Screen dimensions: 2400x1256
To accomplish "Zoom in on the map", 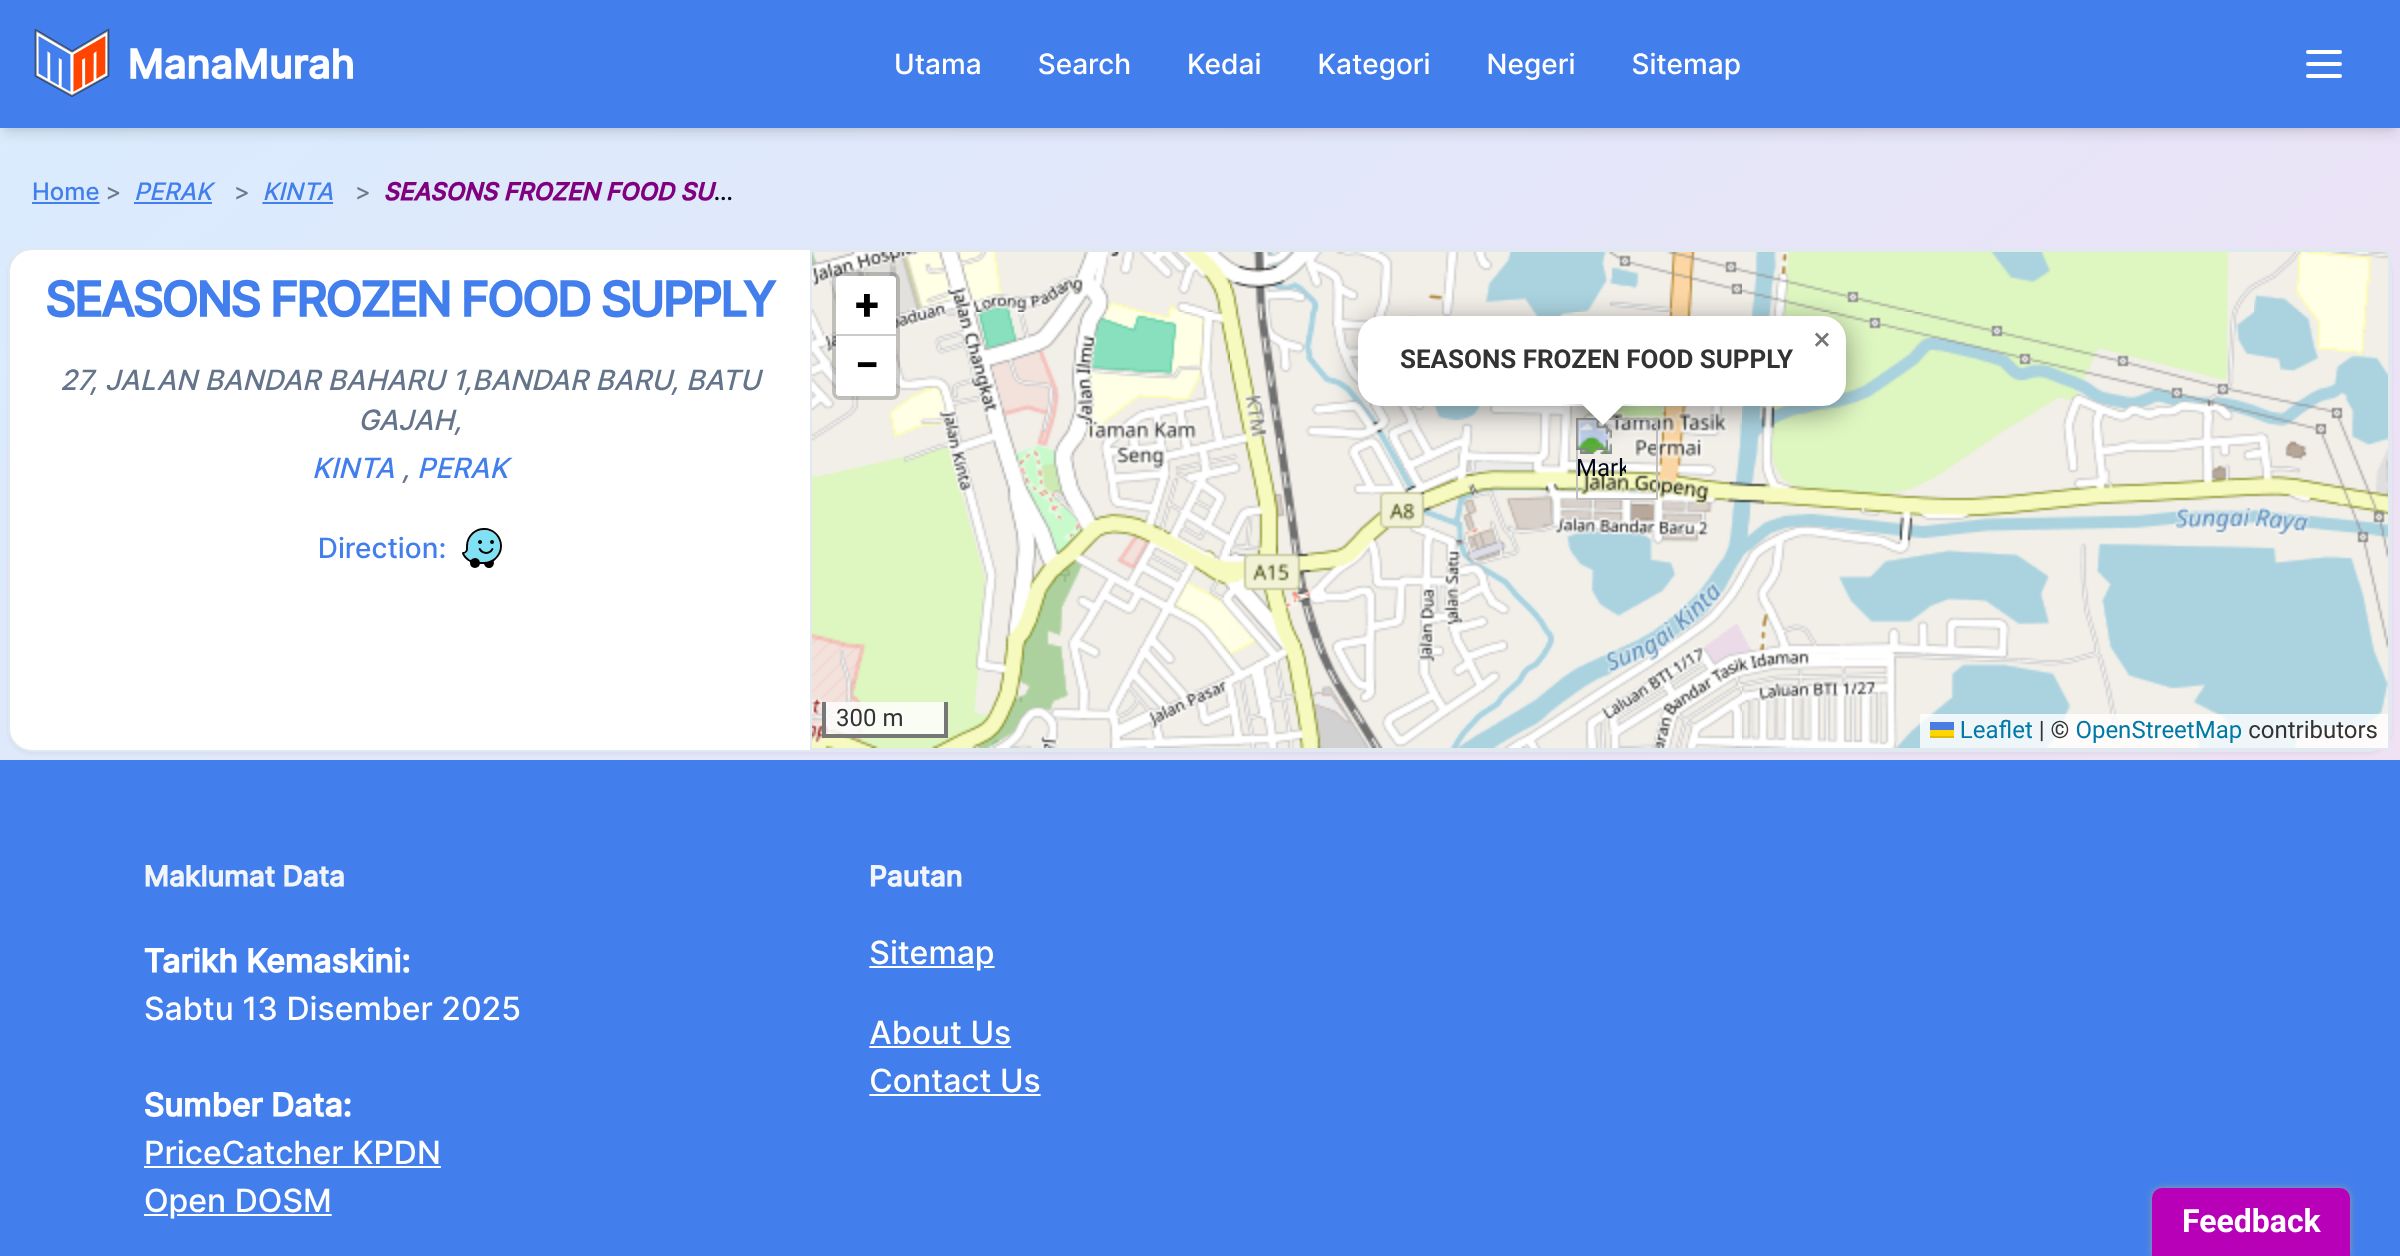I will coord(866,306).
